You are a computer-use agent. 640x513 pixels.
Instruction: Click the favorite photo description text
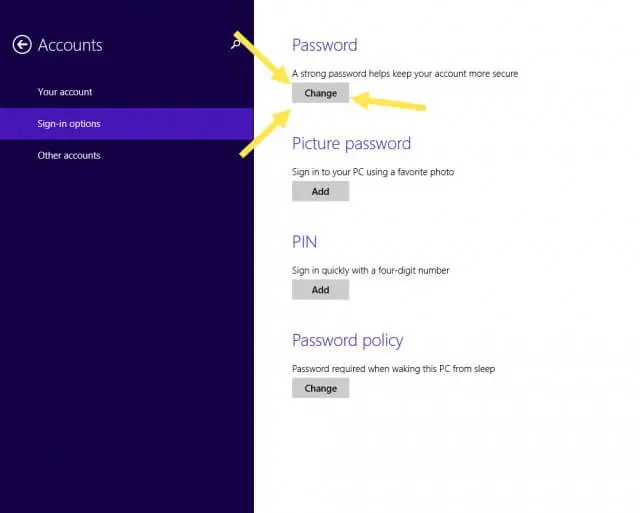click(373, 172)
